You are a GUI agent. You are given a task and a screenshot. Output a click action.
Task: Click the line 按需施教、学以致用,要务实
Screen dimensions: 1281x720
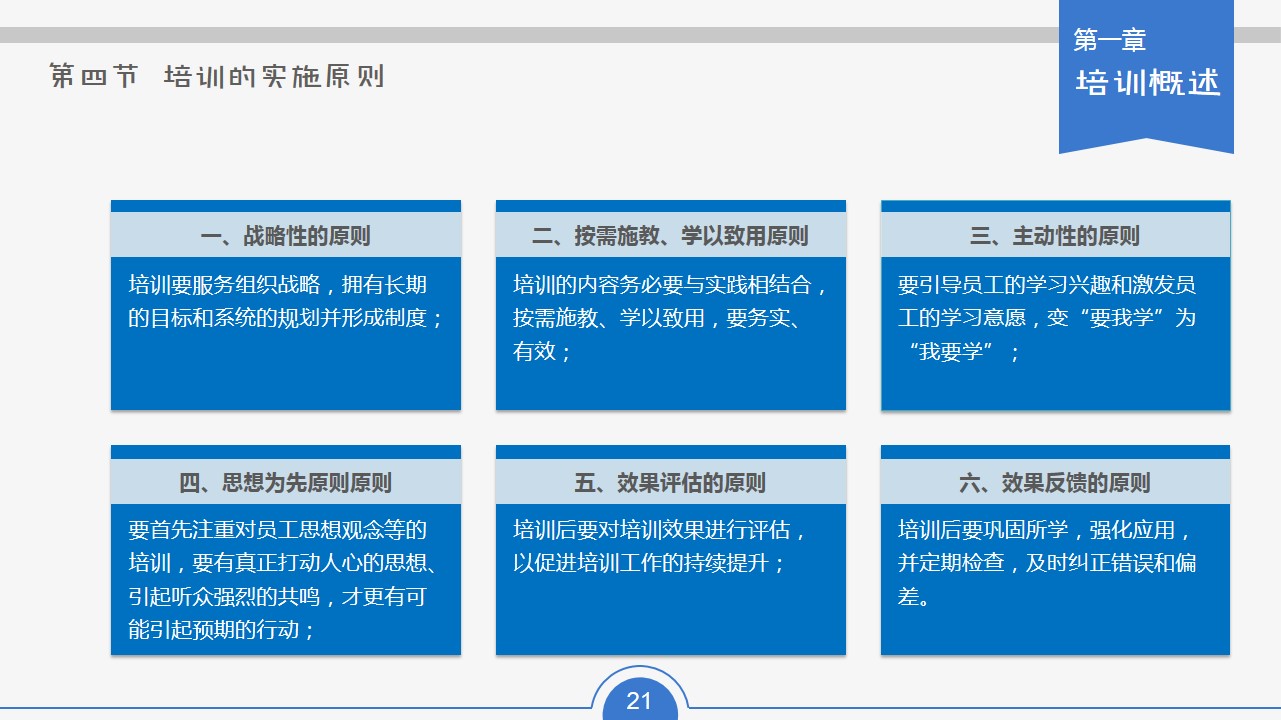[661, 319]
